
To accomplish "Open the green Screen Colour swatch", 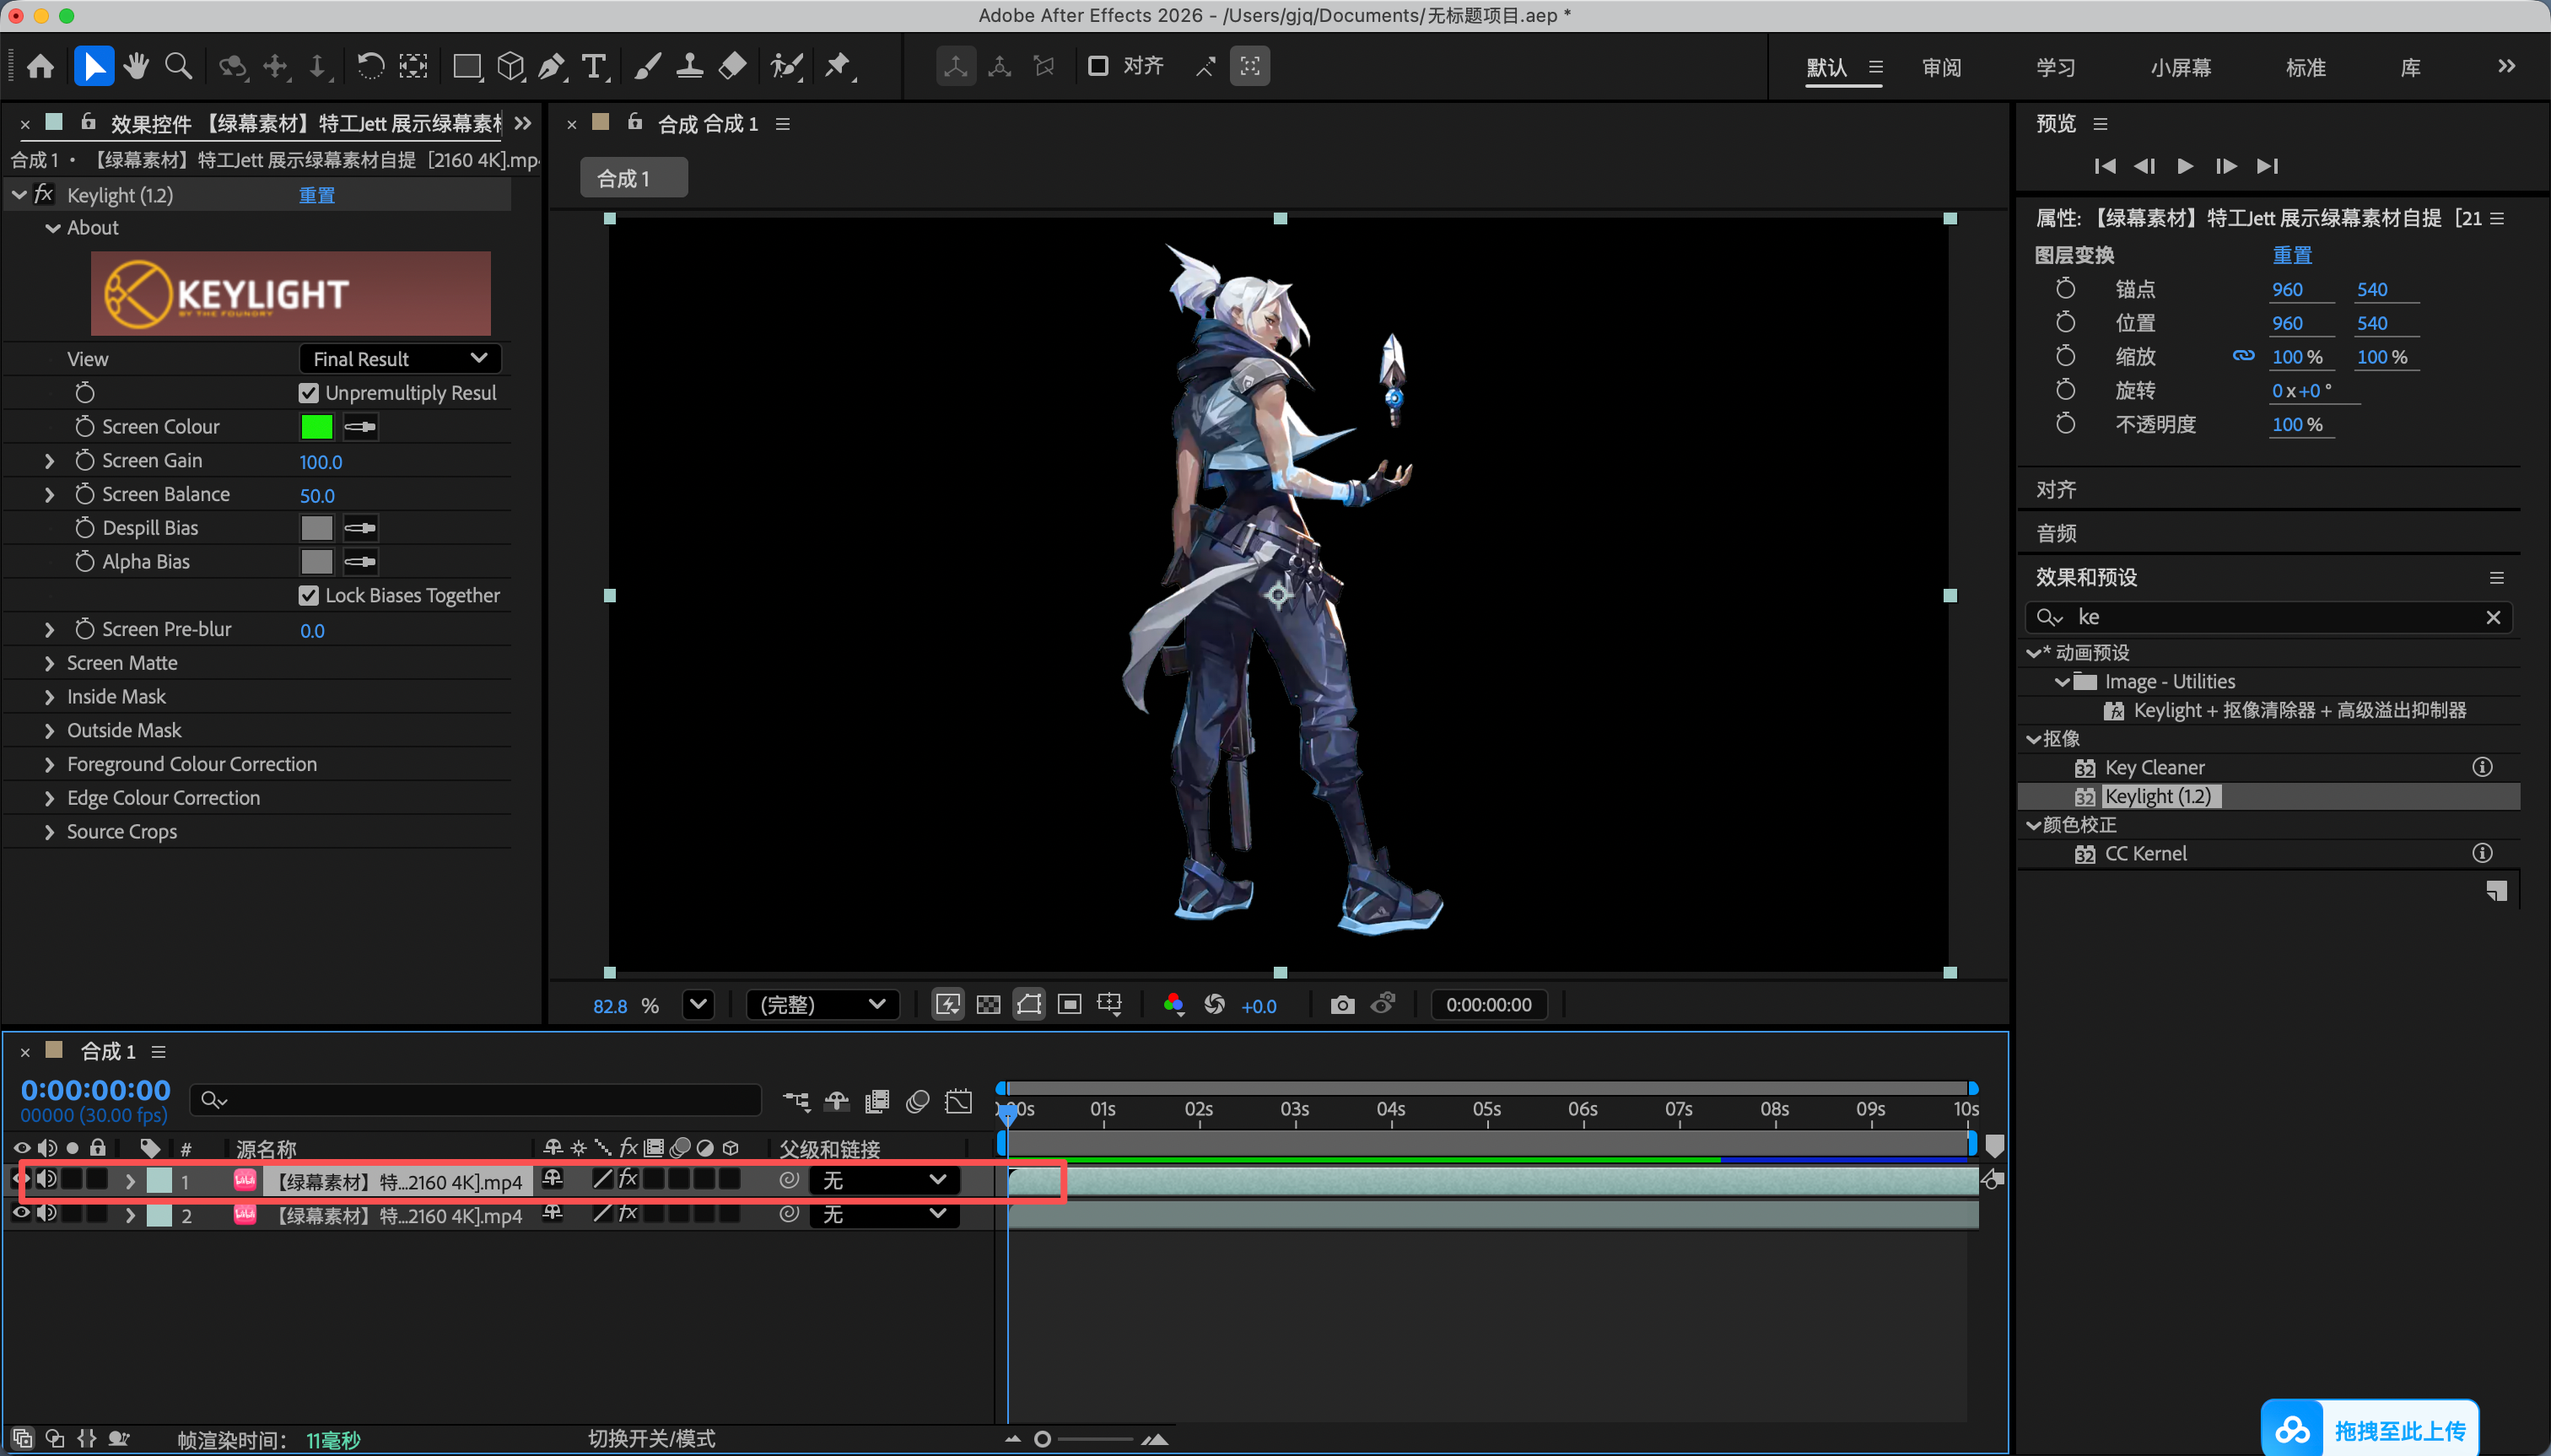I will tap(317, 427).
